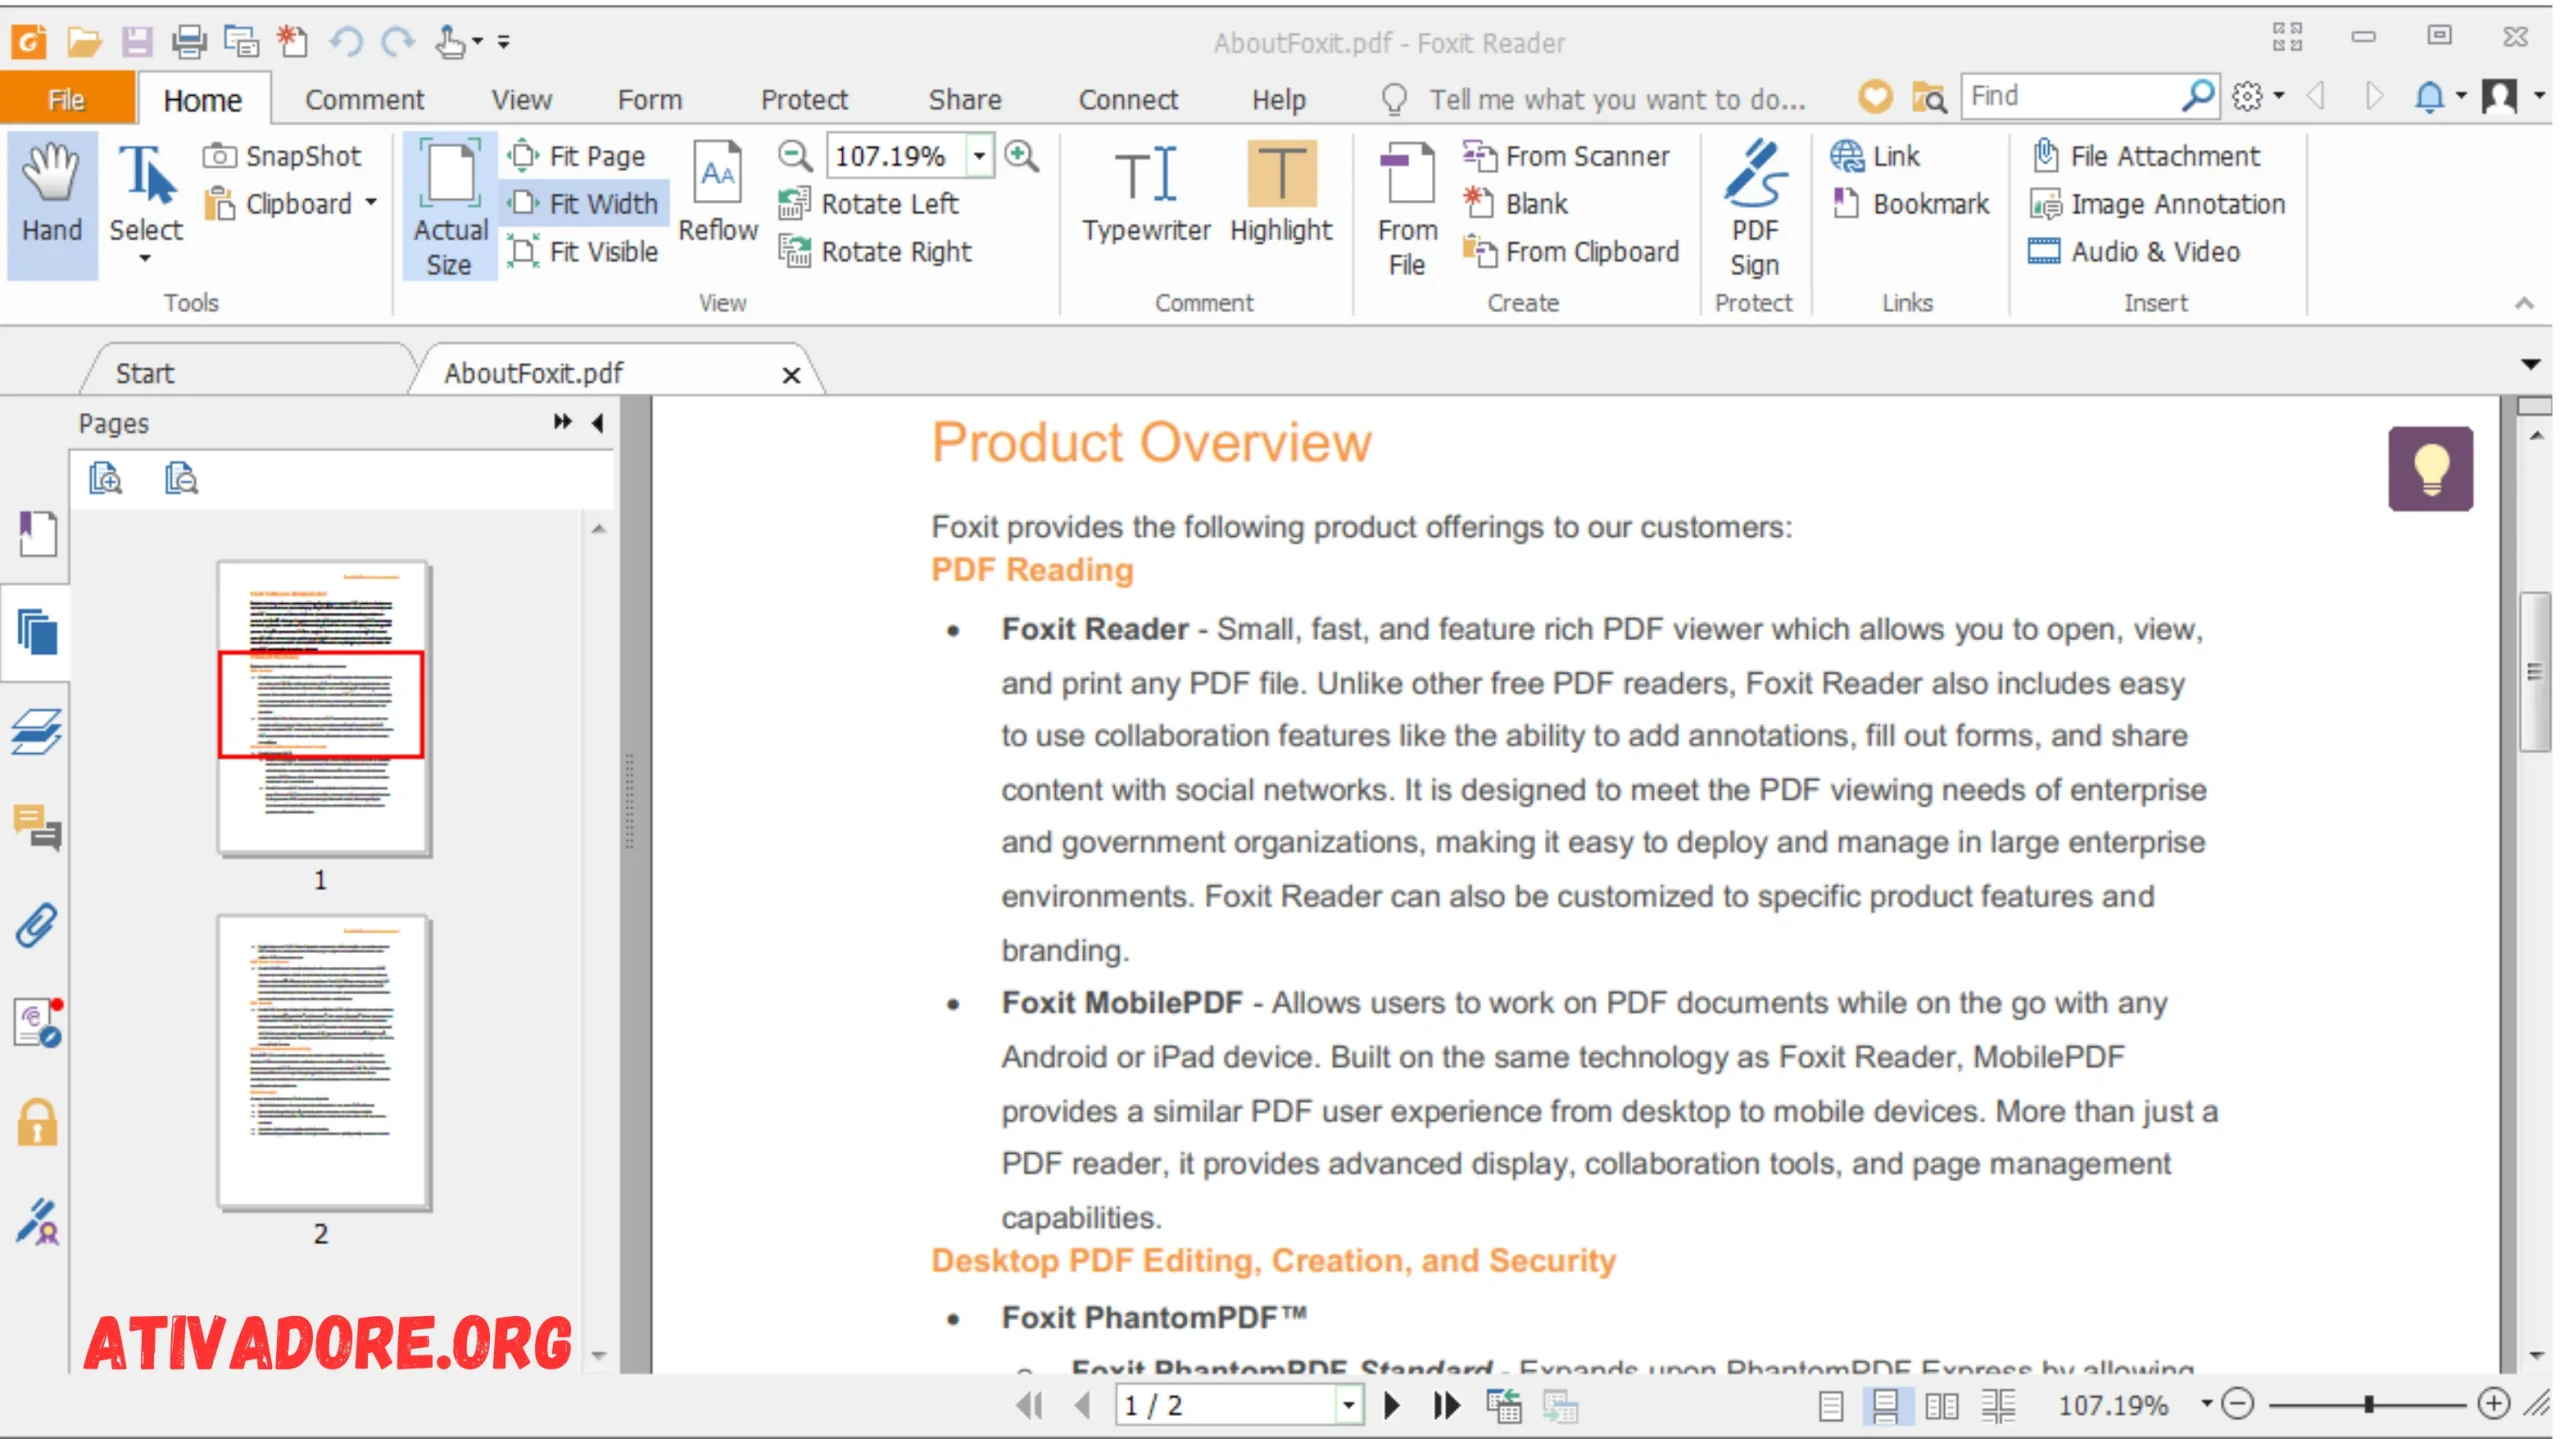Image resolution: width=2560 pixels, height=1439 pixels.
Task: Click the Print icon in quick access toolbar
Action: click(188, 41)
